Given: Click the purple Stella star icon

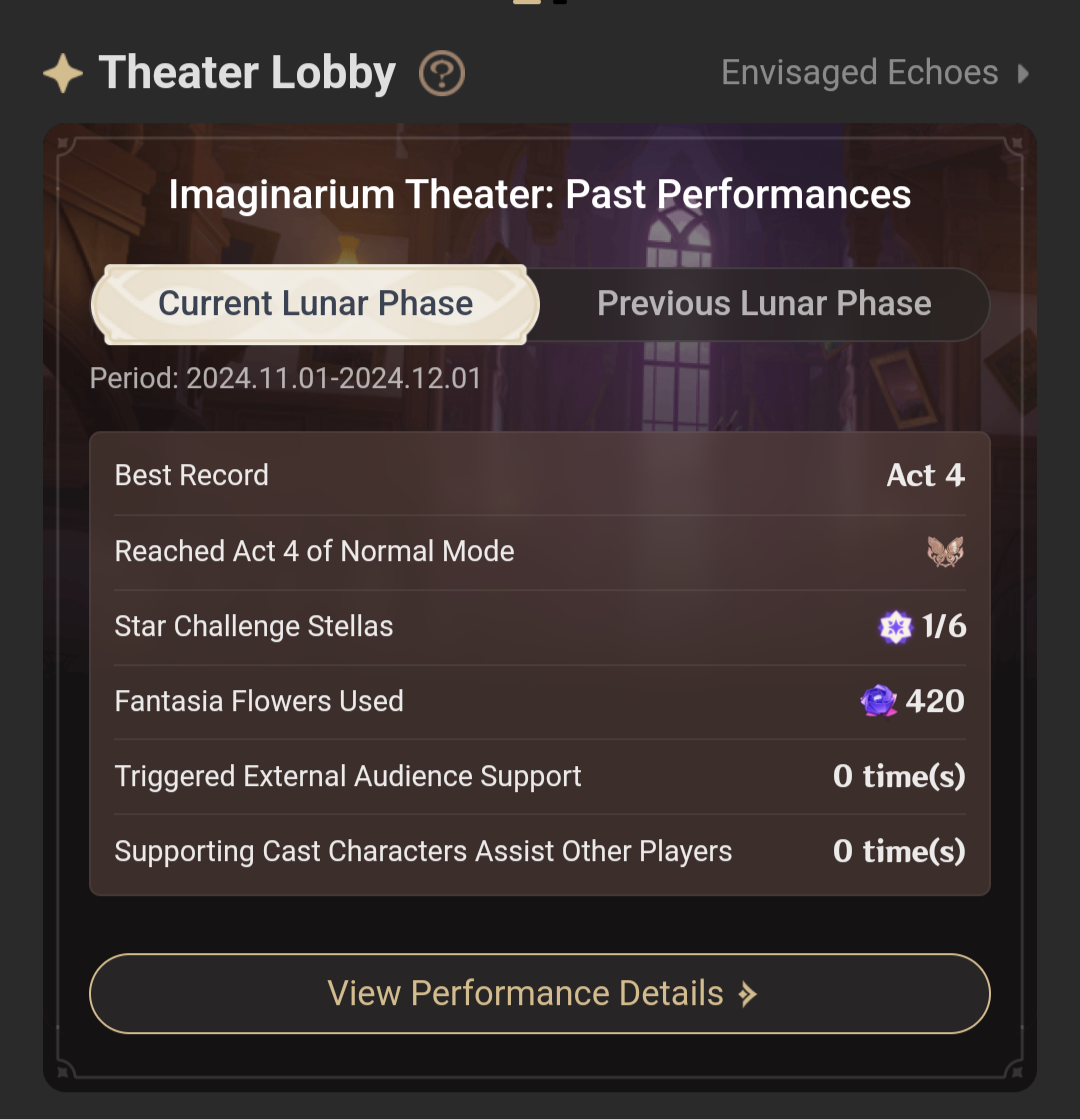Looking at the screenshot, I should click(895, 627).
